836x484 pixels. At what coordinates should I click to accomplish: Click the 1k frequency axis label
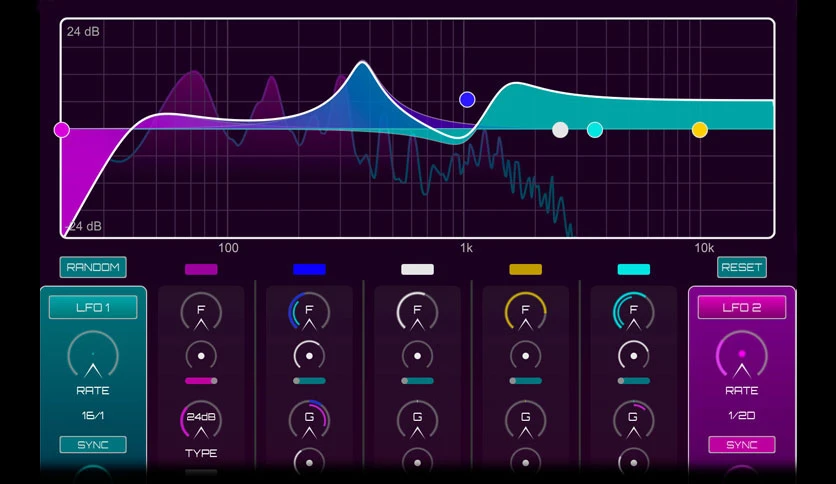[467, 248]
